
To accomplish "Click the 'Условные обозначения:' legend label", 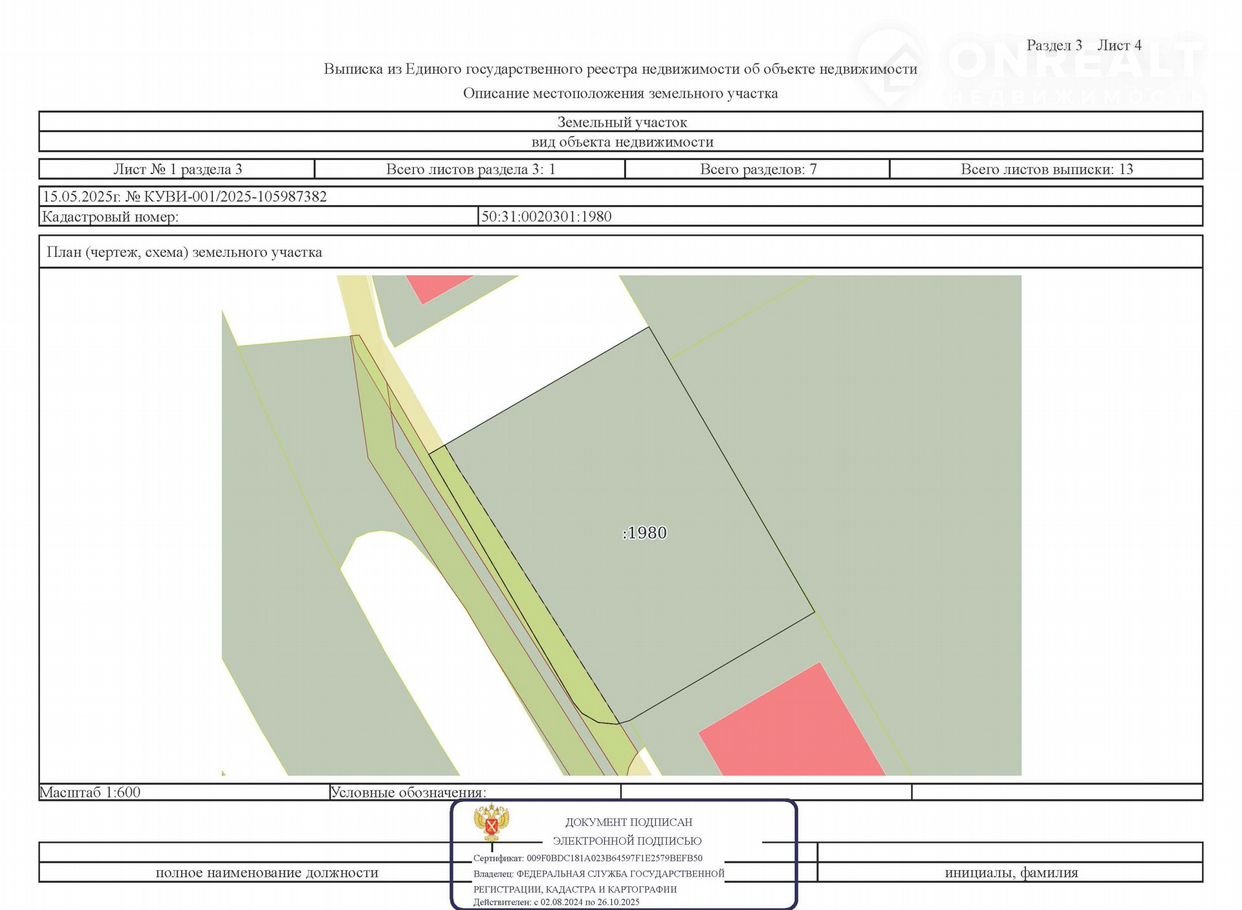I will (x=408, y=792).
